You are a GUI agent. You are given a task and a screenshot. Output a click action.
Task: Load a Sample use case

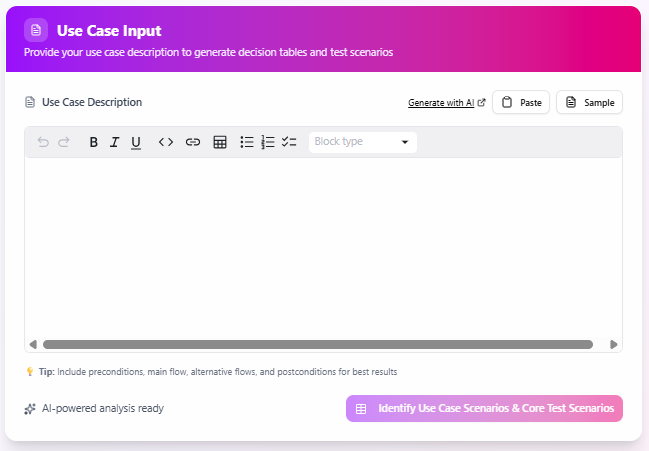click(589, 102)
